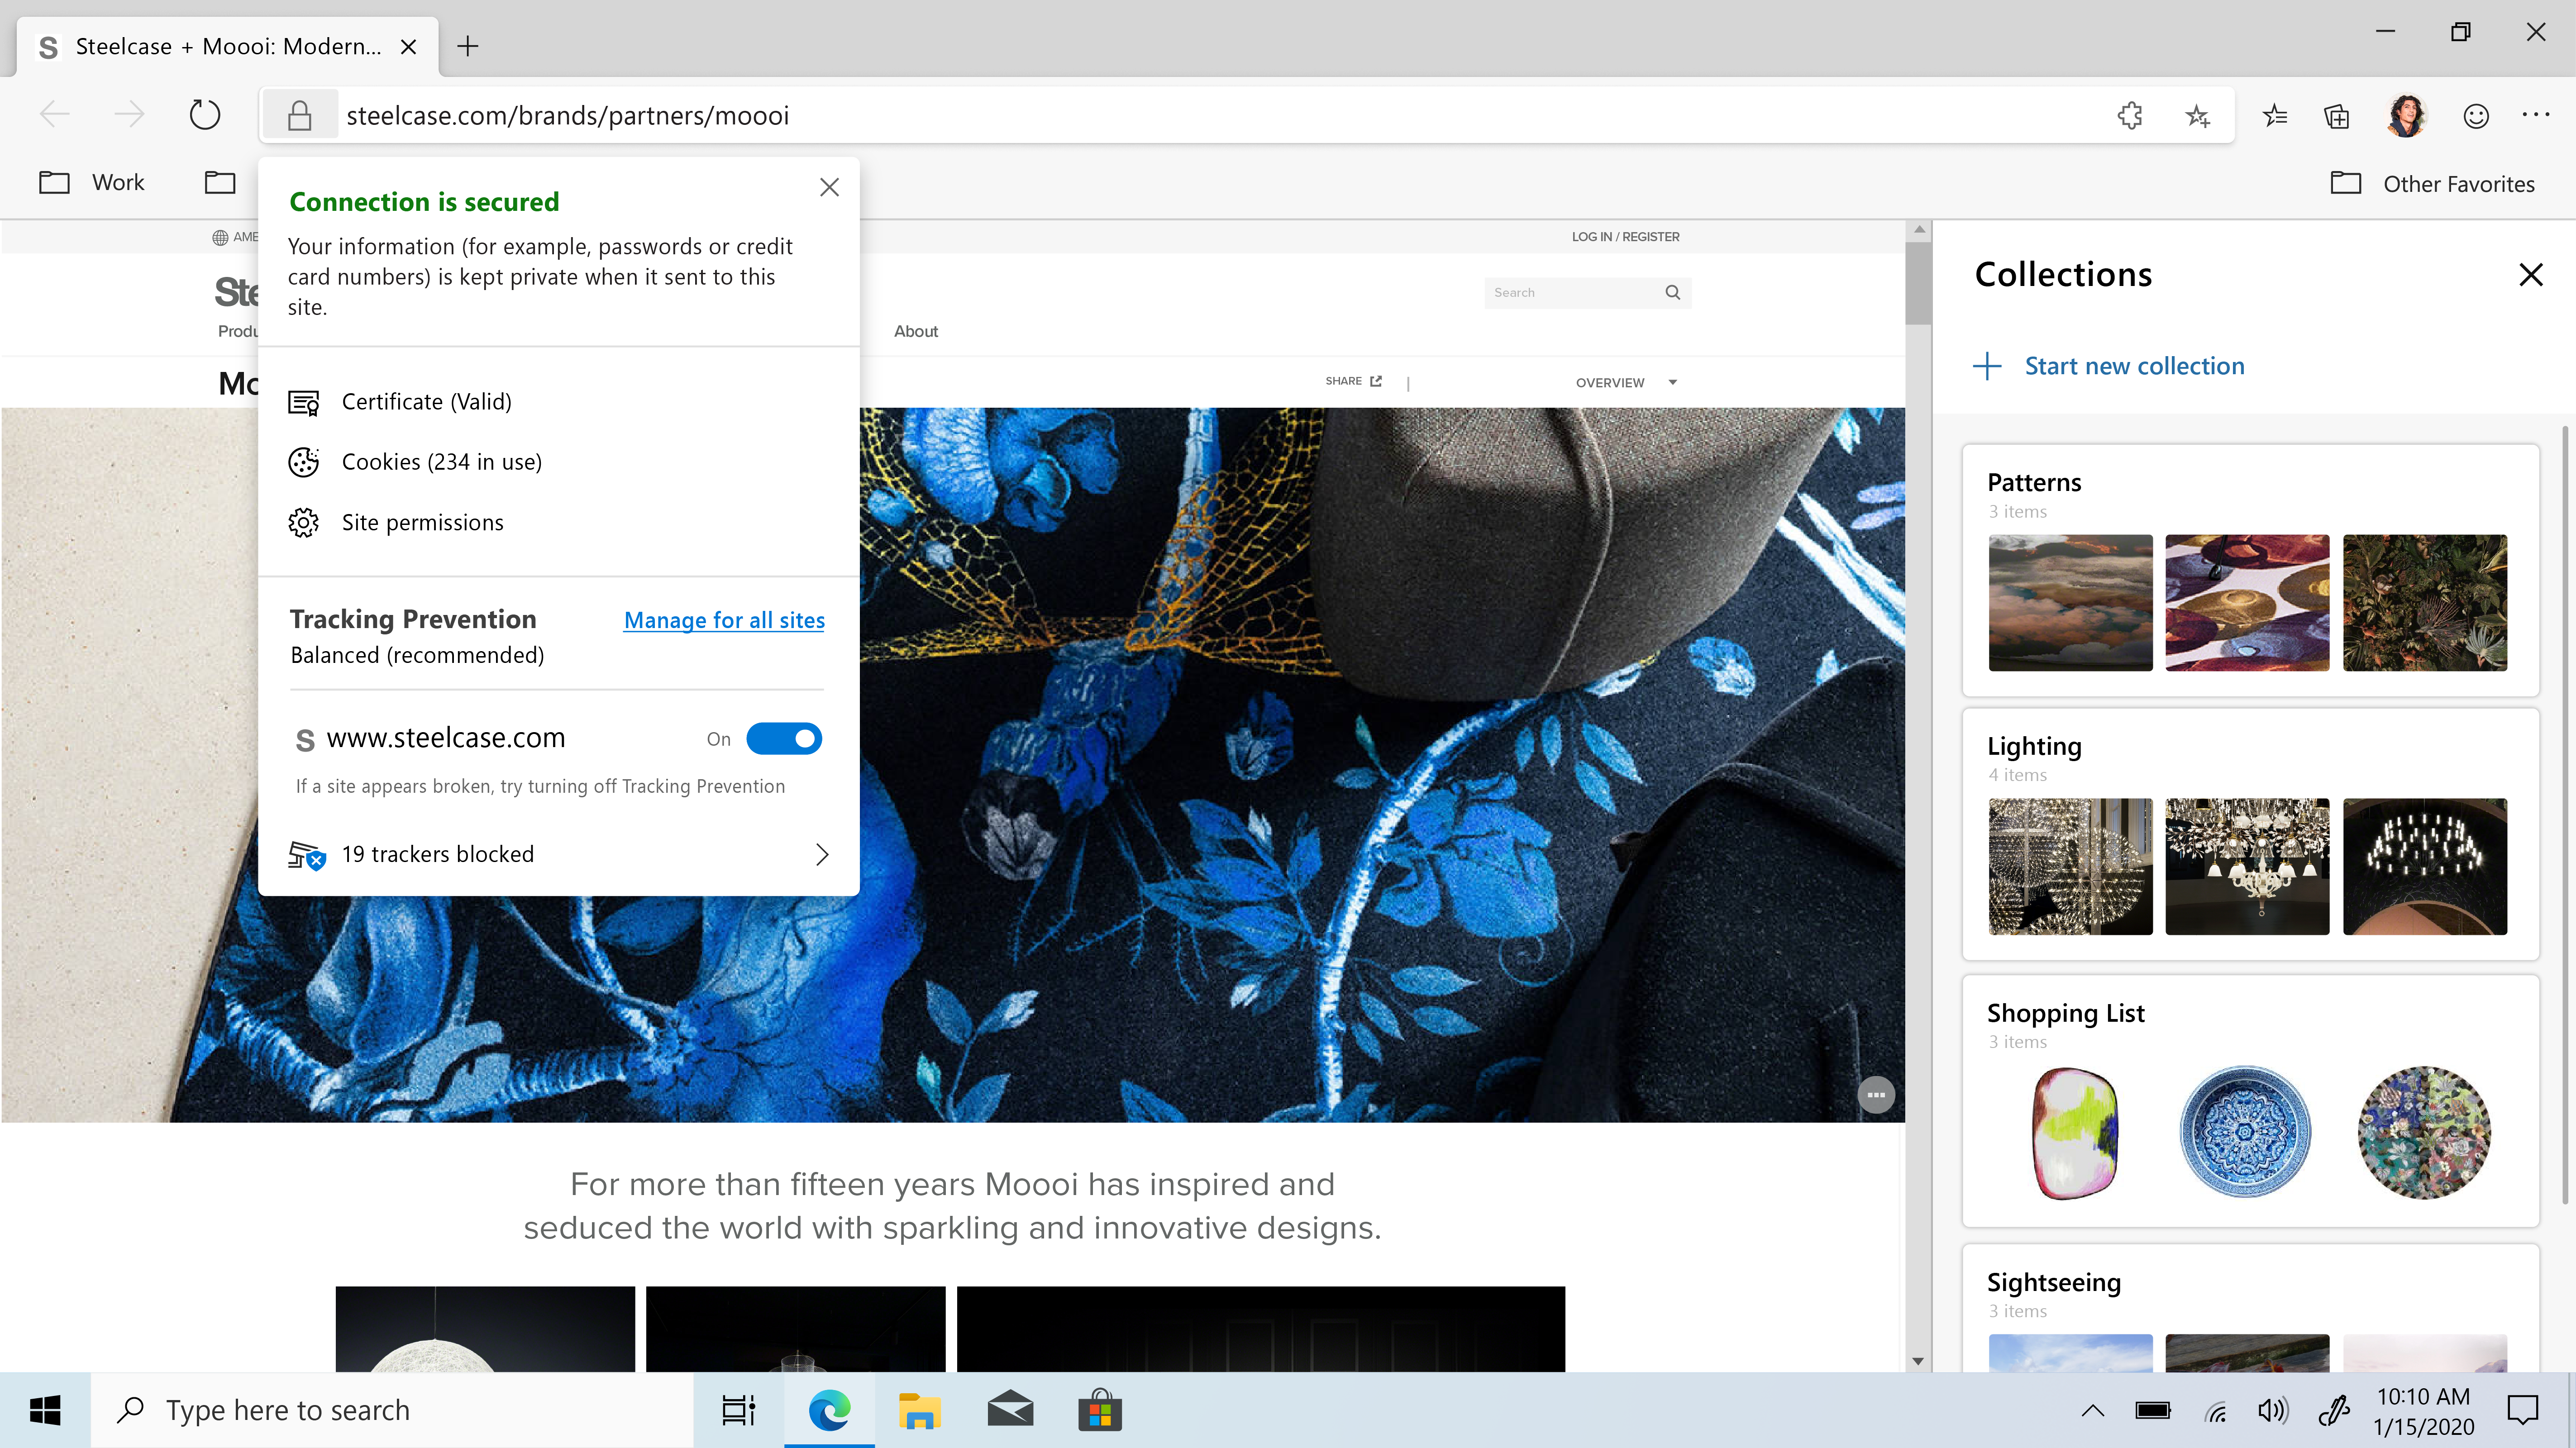
Task: Reload the page with refresh button
Action: coord(204,115)
